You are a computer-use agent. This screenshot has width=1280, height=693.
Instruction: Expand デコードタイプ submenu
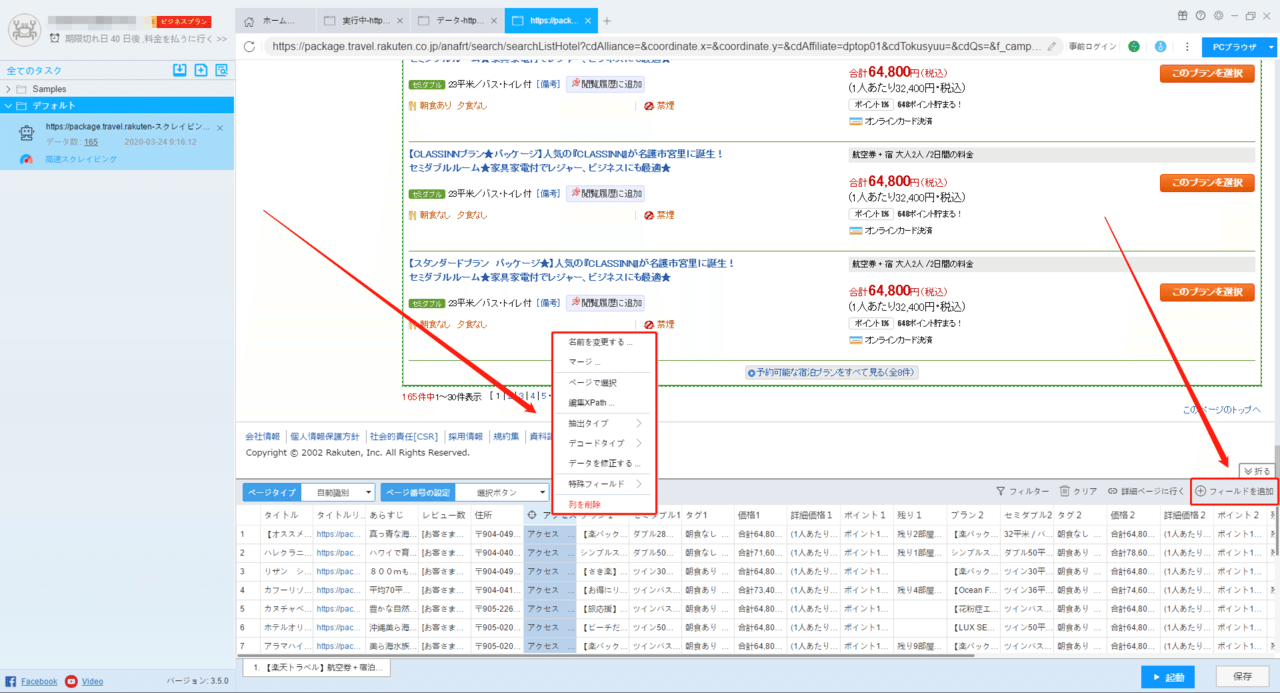pyautogui.click(x=604, y=443)
